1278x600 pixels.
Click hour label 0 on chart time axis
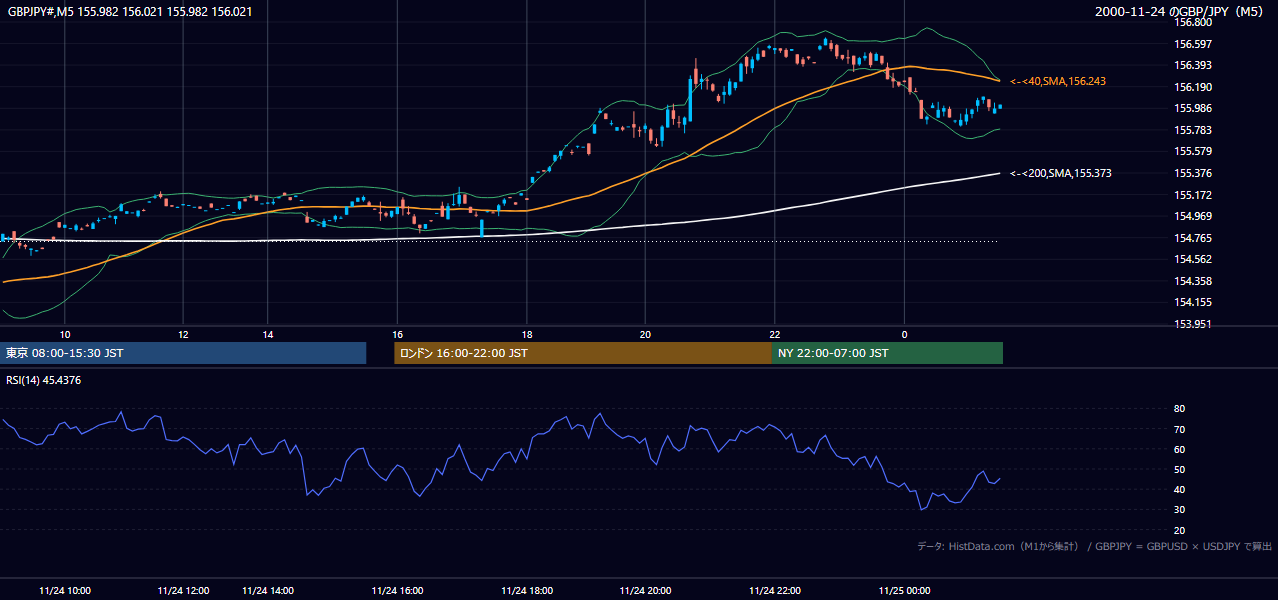click(904, 334)
